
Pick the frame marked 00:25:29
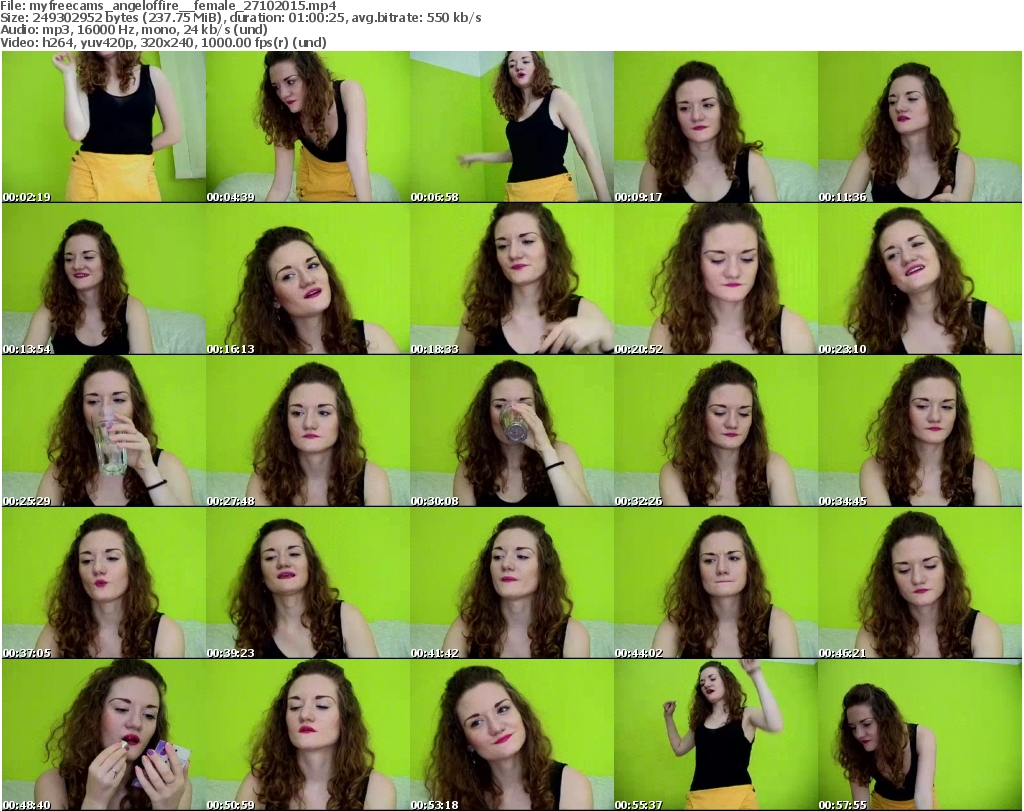tap(104, 431)
